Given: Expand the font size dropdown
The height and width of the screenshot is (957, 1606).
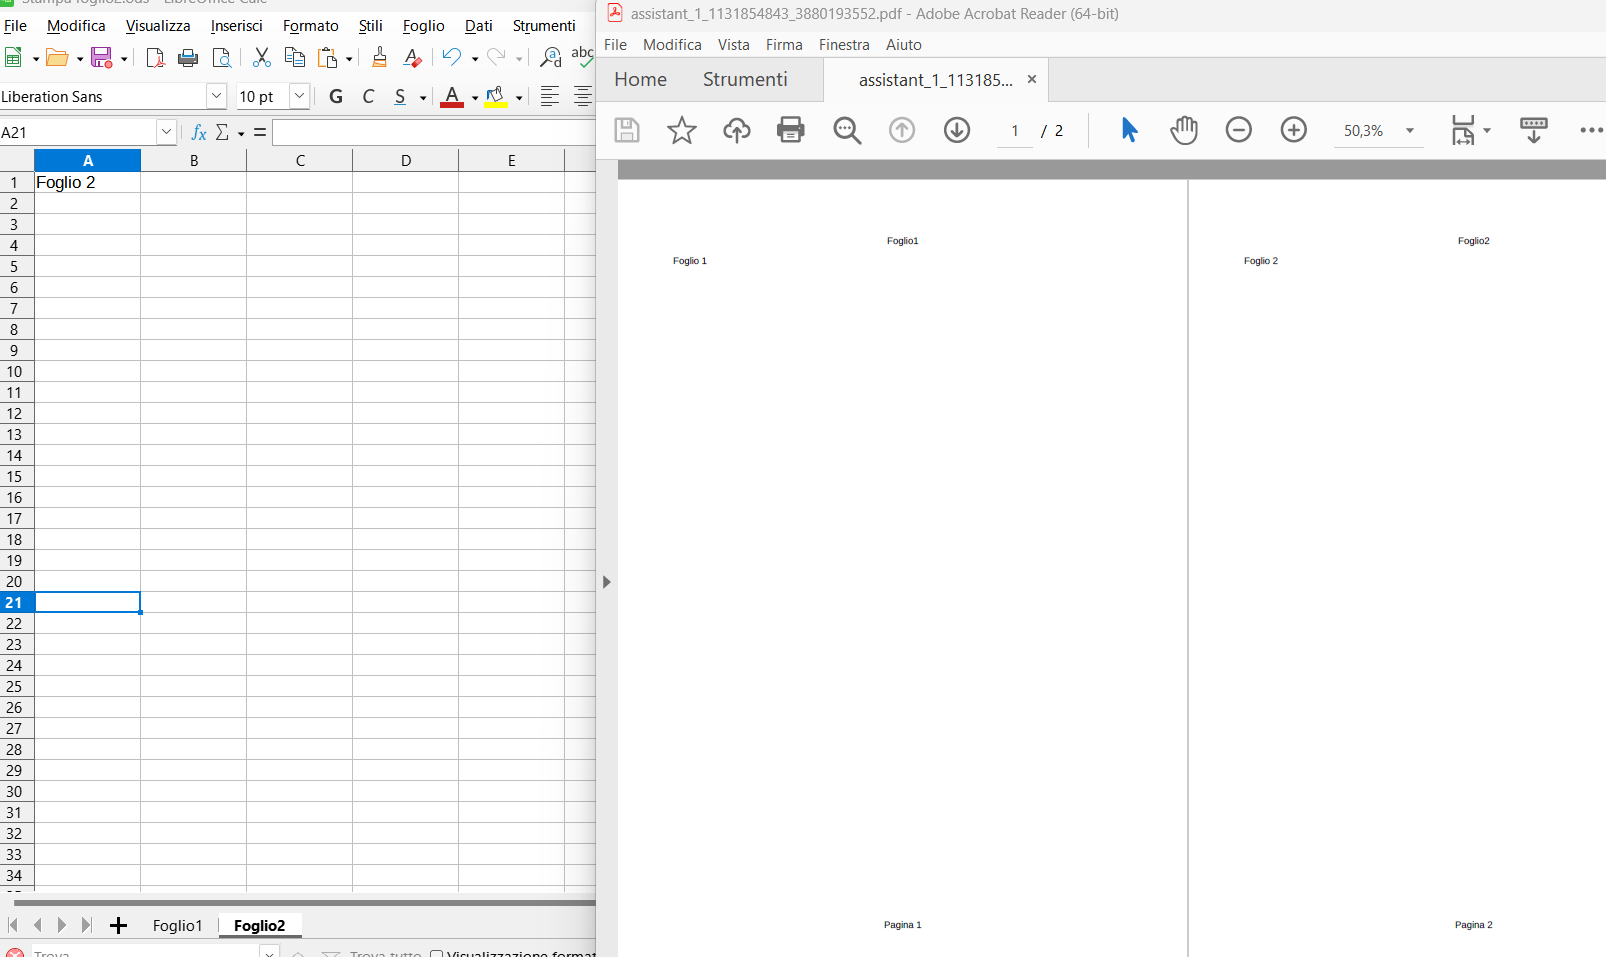Looking at the screenshot, I should point(299,96).
